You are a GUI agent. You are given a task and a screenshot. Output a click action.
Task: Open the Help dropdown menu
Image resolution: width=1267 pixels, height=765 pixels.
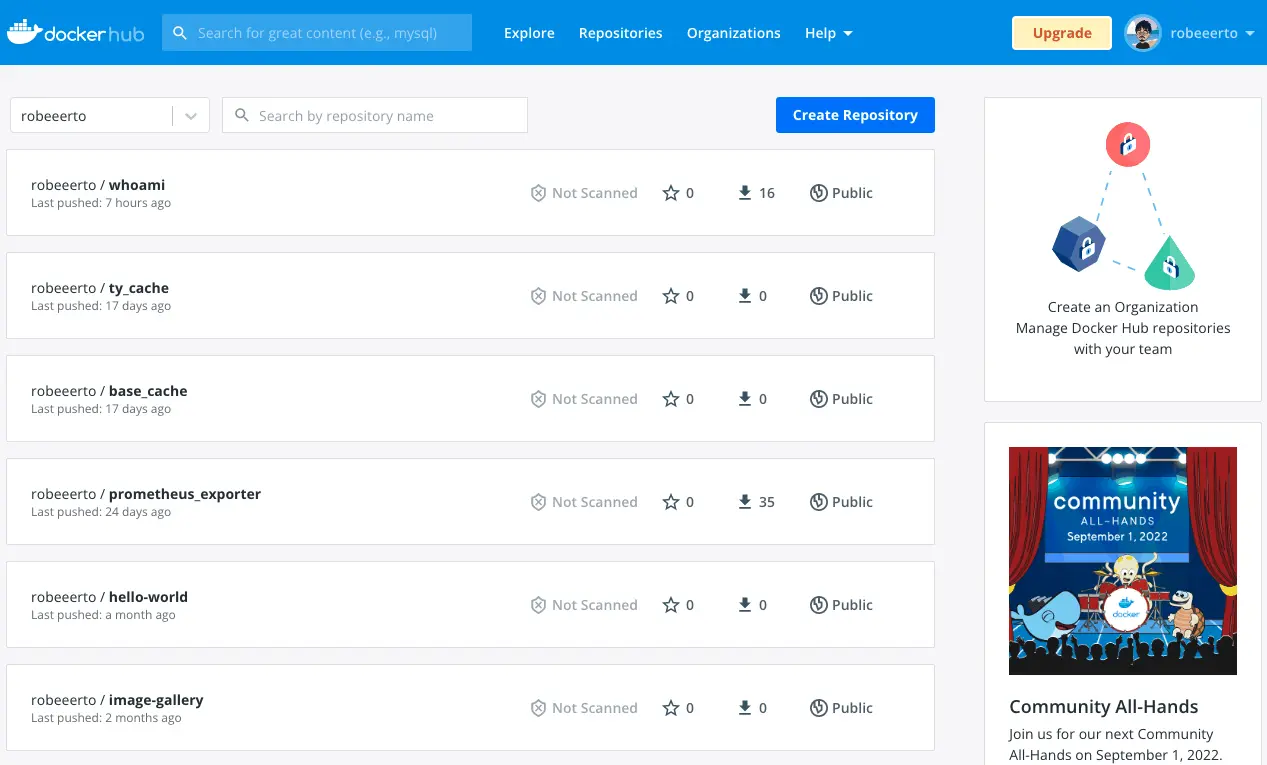[828, 33]
